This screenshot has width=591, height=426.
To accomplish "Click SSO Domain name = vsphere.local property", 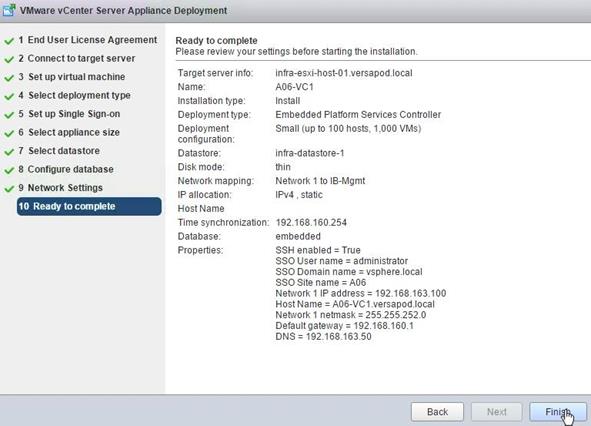I will click(x=349, y=272).
